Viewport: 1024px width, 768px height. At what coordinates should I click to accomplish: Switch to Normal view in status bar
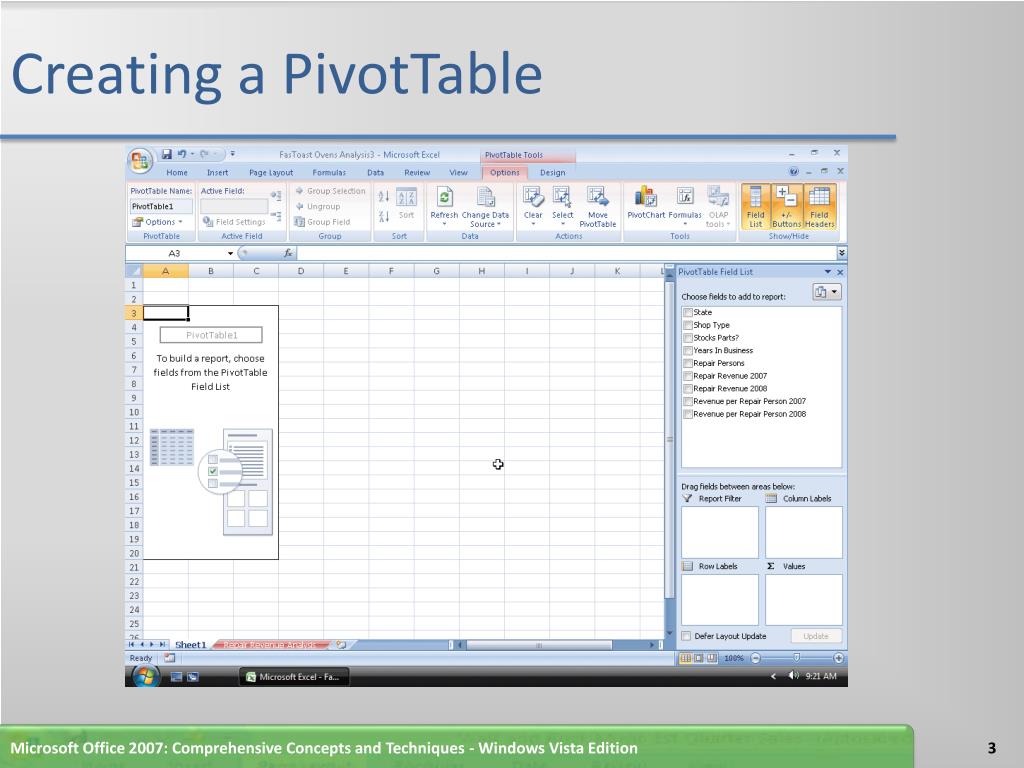685,658
